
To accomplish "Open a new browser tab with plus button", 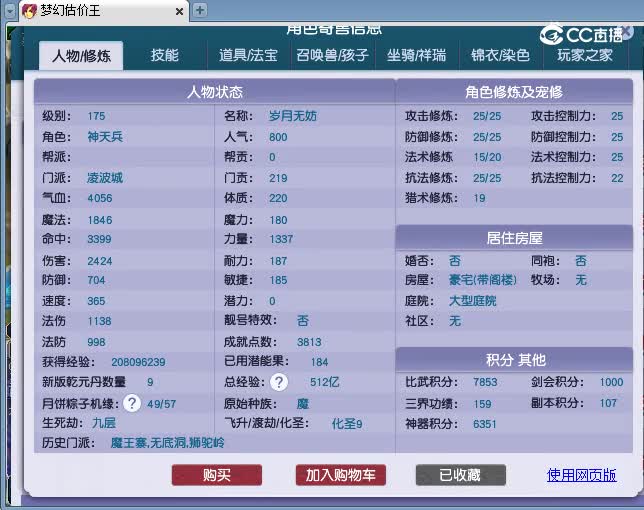I will point(200,10).
